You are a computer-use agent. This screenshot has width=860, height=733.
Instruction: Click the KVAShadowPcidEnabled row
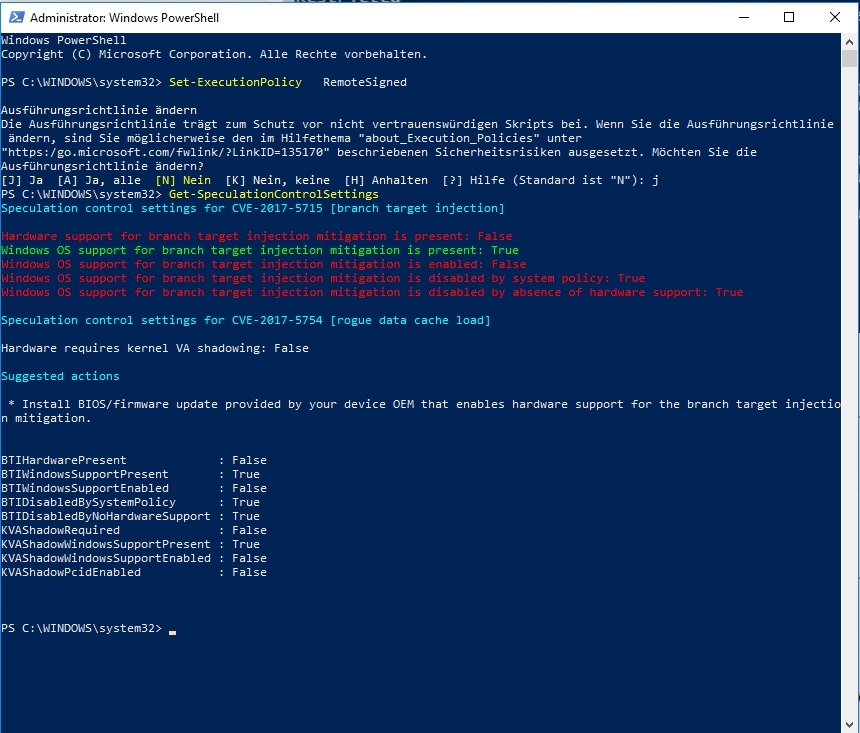click(x=134, y=572)
